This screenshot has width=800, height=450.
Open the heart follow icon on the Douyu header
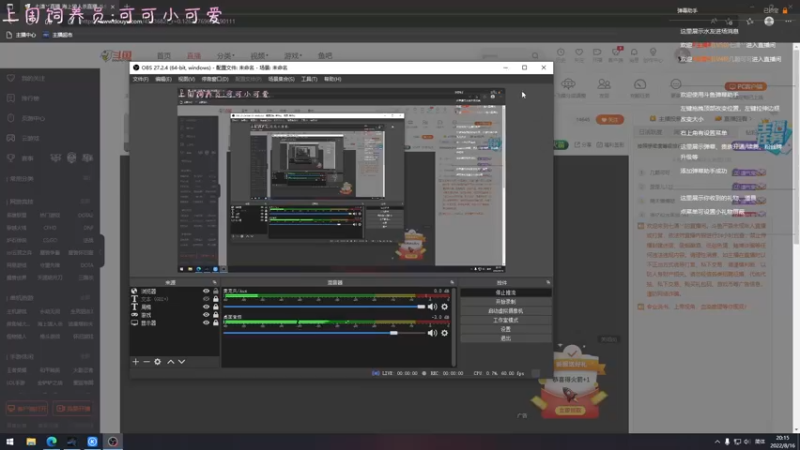(579, 52)
